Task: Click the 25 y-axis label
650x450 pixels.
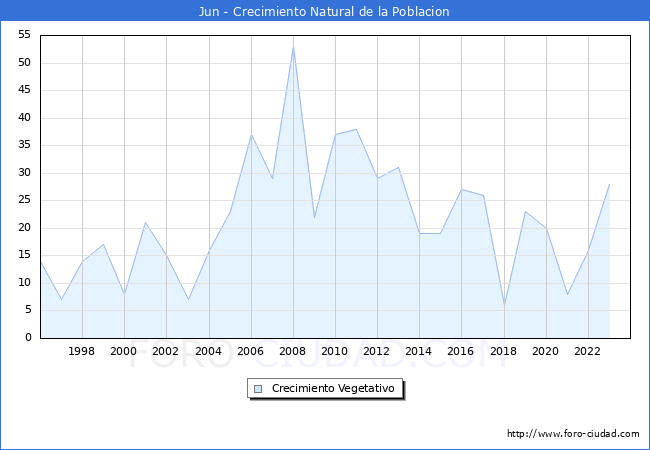Action: point(24,200)
